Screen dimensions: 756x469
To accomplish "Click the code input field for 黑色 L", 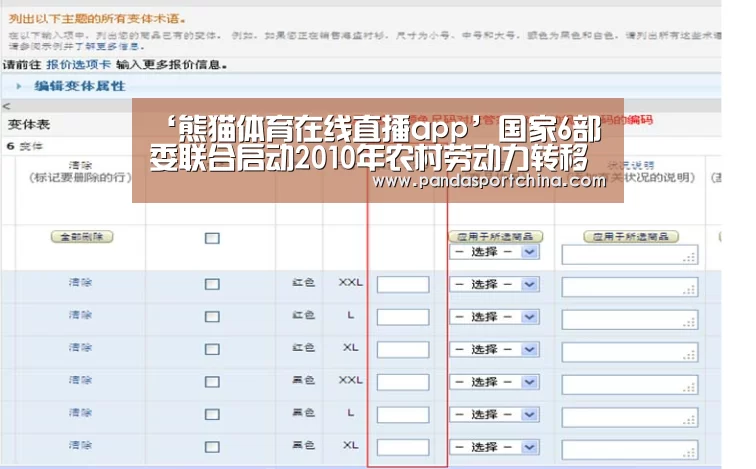I will click(x=403, y=415).
